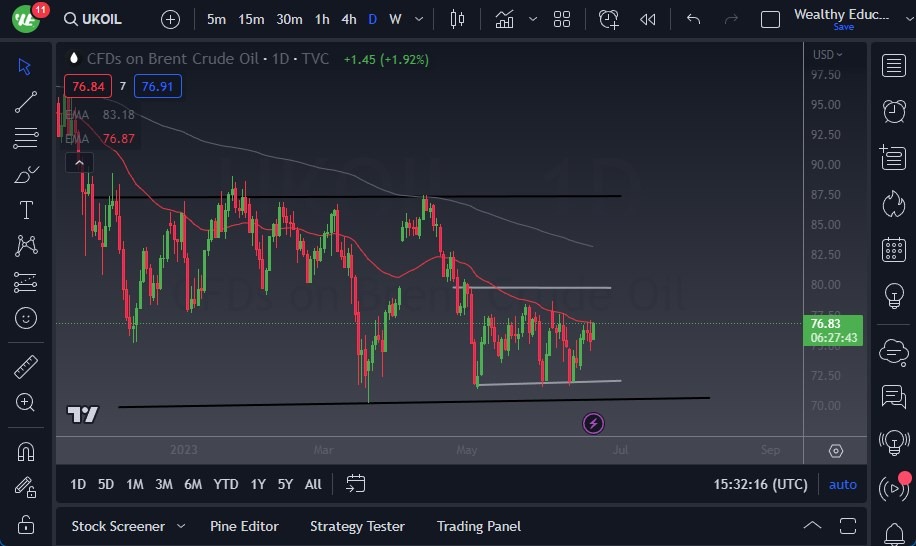Switch to the Pine Editor tab
Image resolution: width=916 pixels, height=546 pixels.
pyautogui.click(x=244, y=526)
